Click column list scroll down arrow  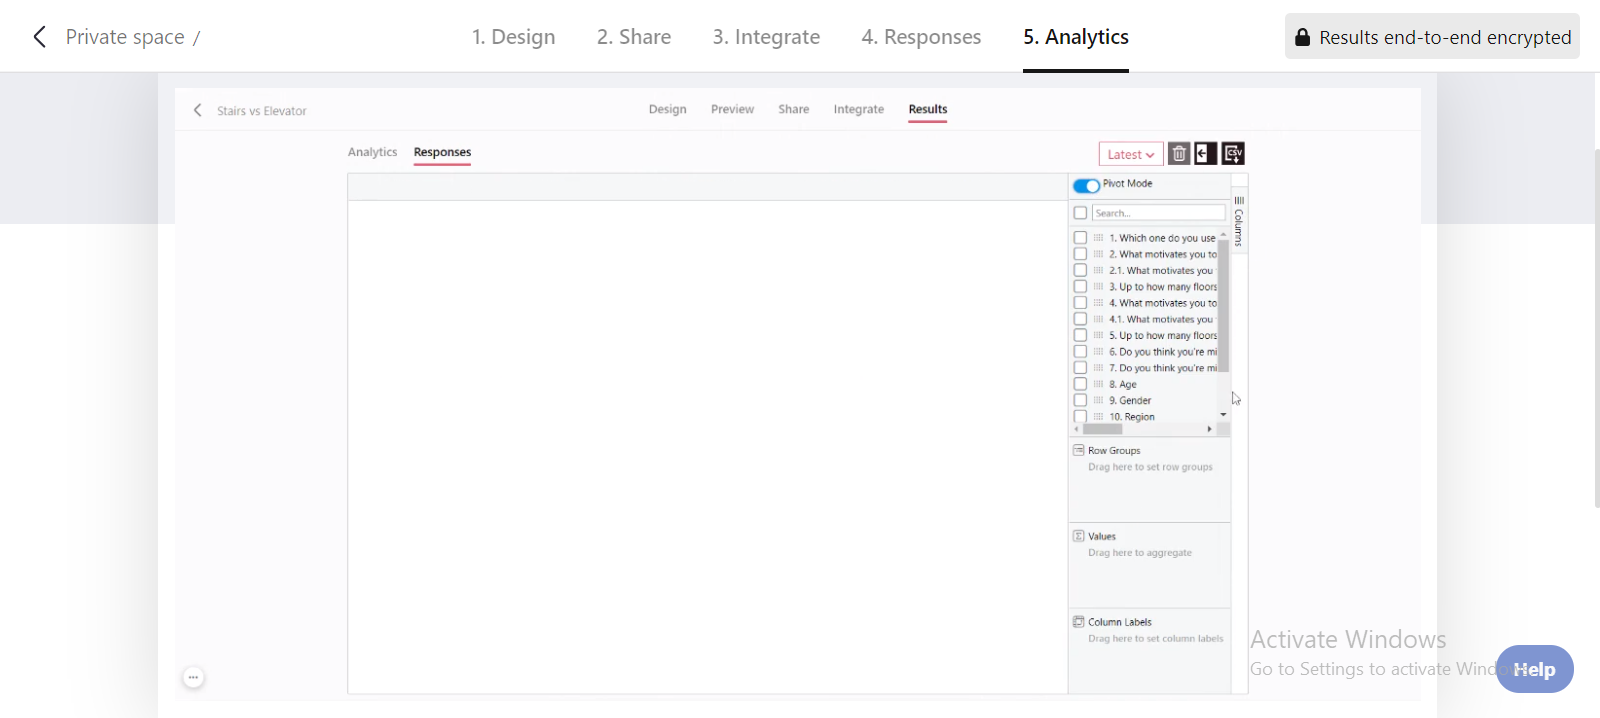point(1223,414)
